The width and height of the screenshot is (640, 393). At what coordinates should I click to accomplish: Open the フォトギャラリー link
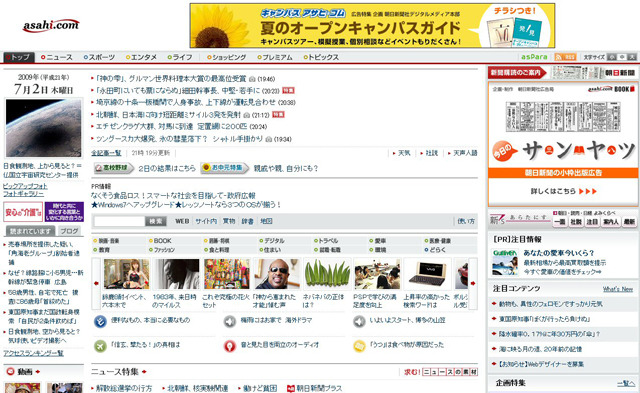pyautogui.click(x=23, y=194)
